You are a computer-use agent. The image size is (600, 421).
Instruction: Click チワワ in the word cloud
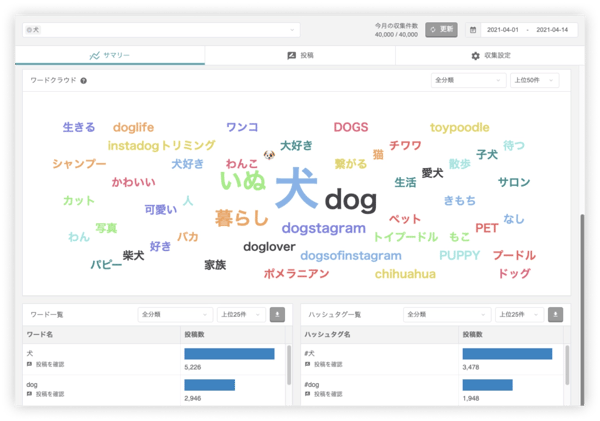coord(405,145)
